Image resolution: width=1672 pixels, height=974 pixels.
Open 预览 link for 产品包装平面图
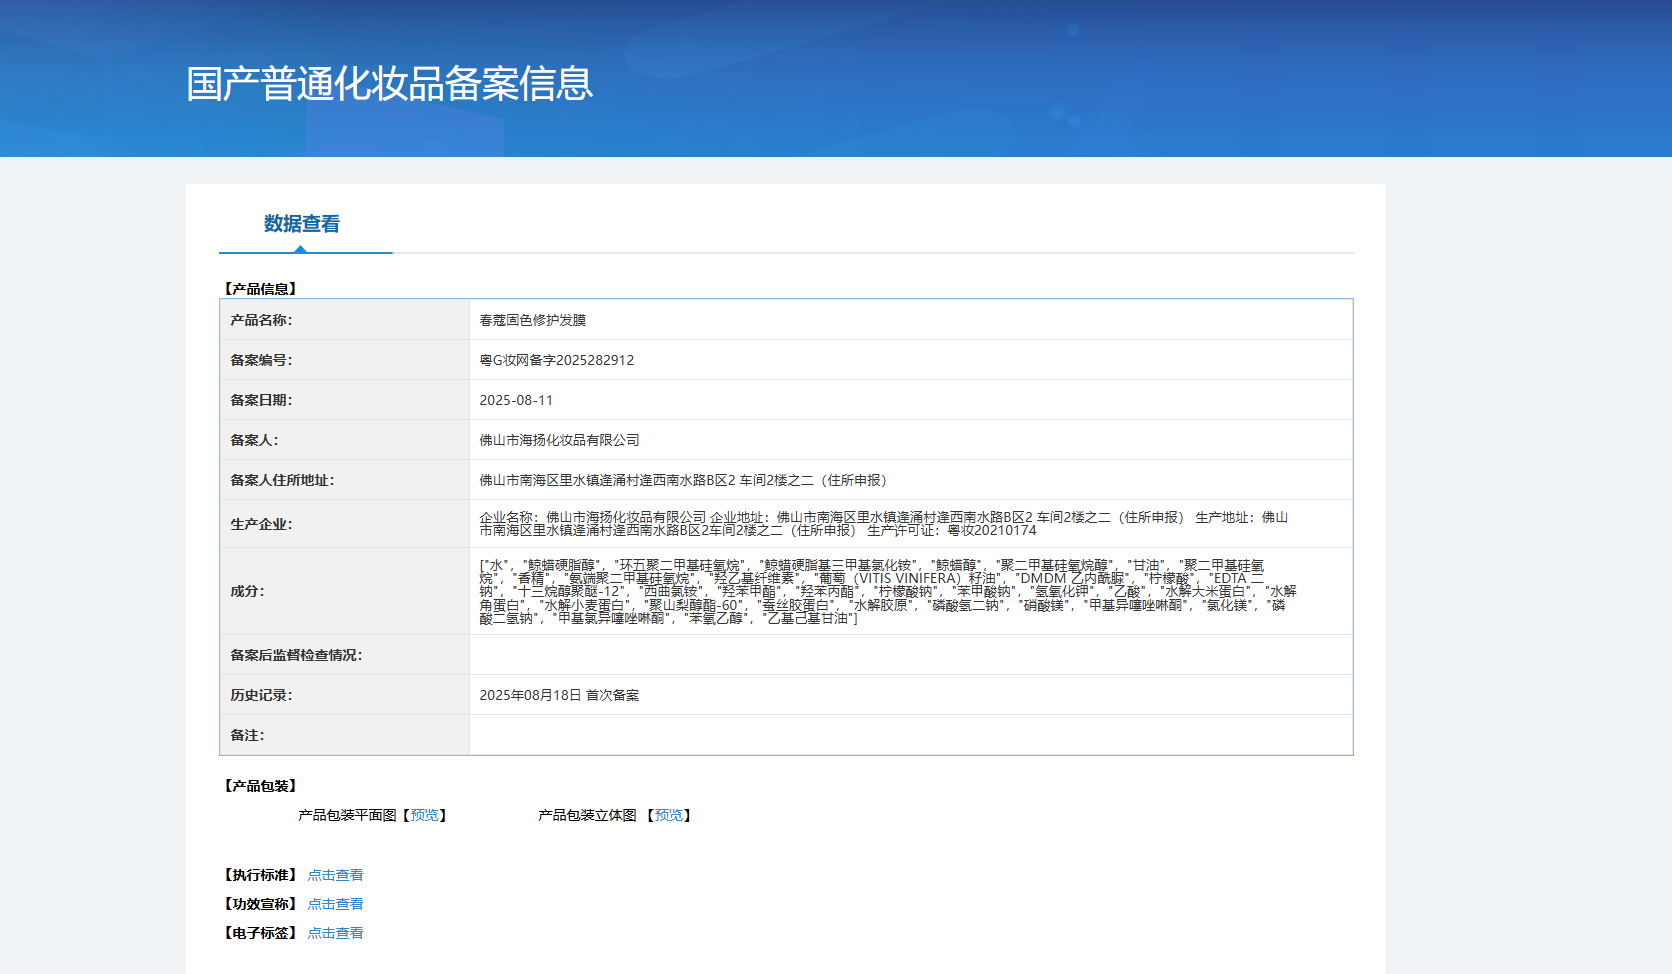[x=424, y=815]
